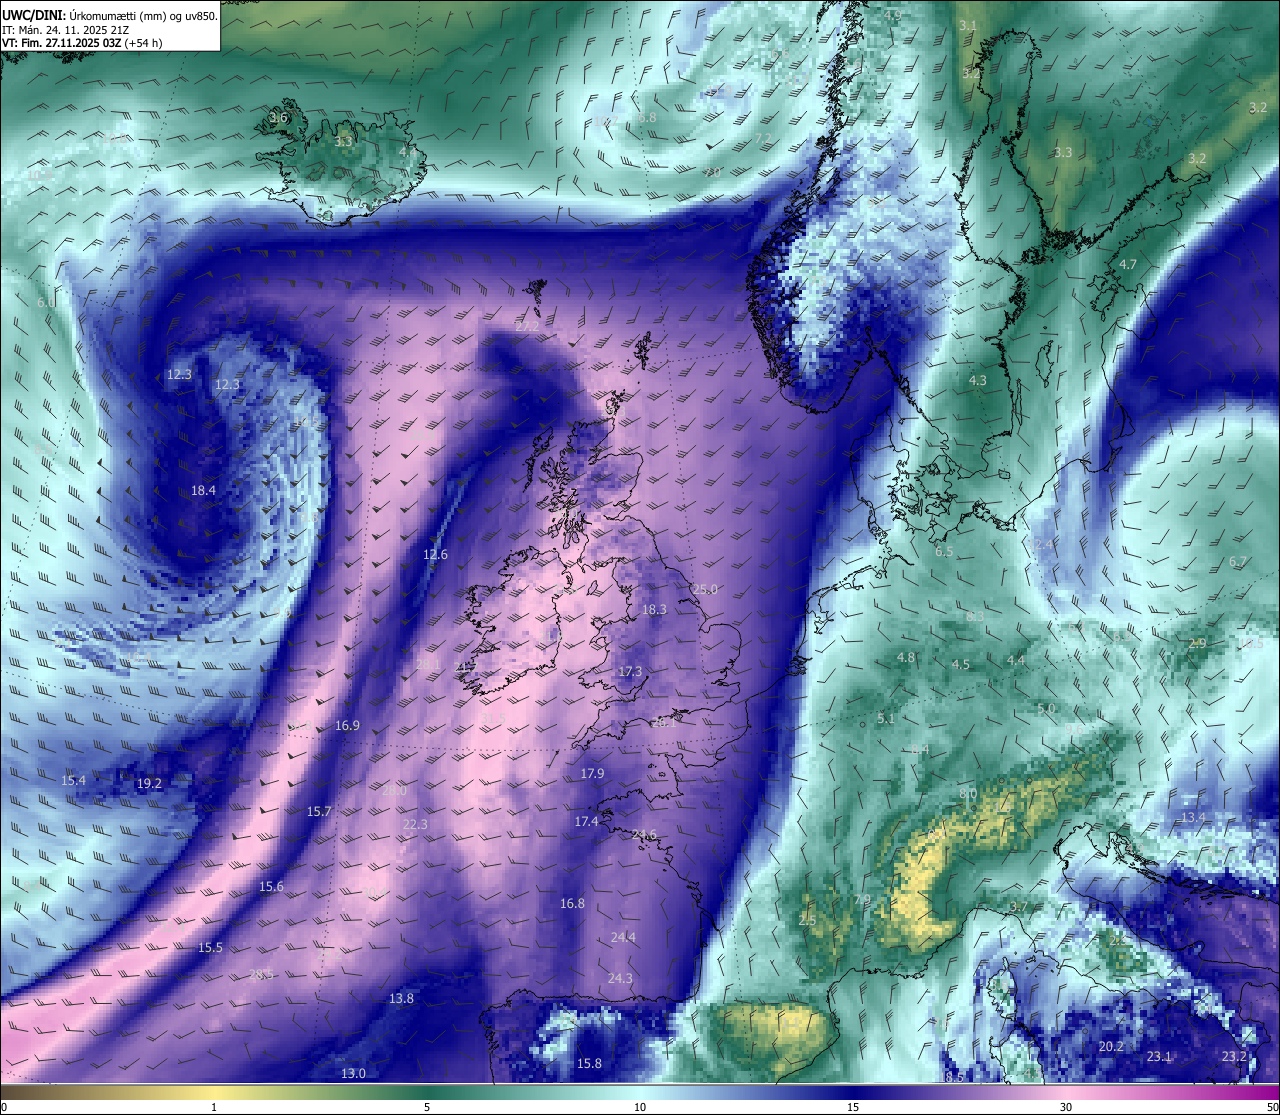Click the 22.3 map value

coord(415,824)
